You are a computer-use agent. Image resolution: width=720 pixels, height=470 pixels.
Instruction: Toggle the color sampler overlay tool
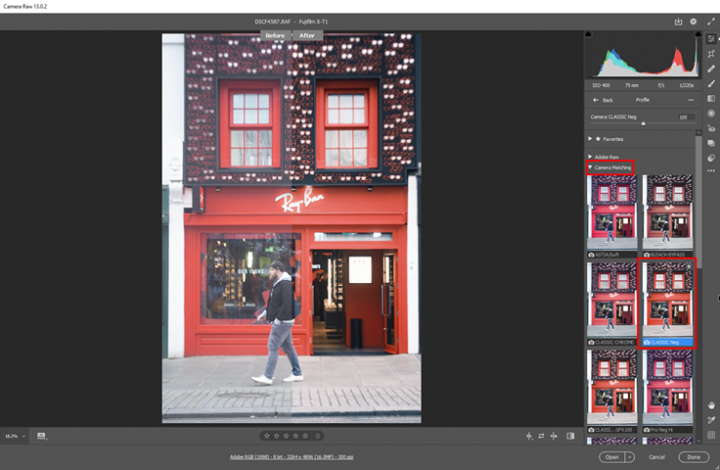(711, 420)
